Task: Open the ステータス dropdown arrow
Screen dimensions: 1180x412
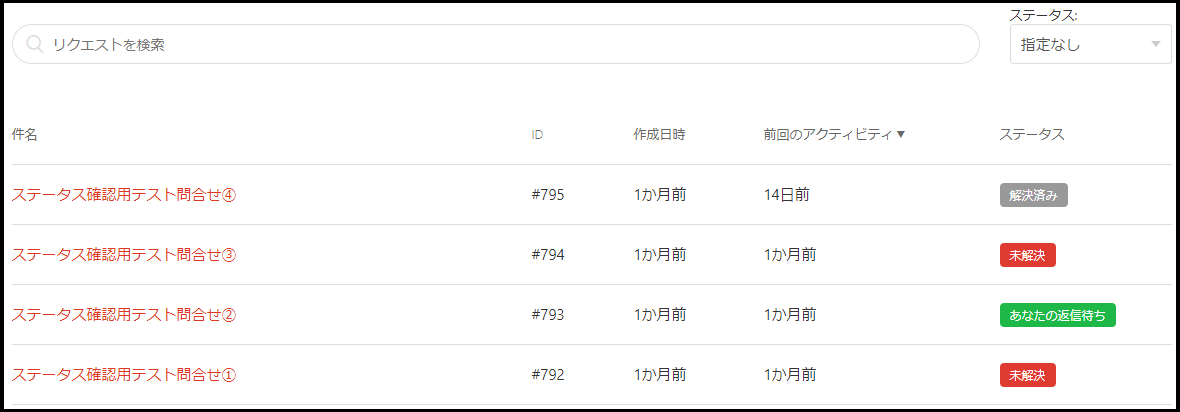Action: coord(1156,44)
